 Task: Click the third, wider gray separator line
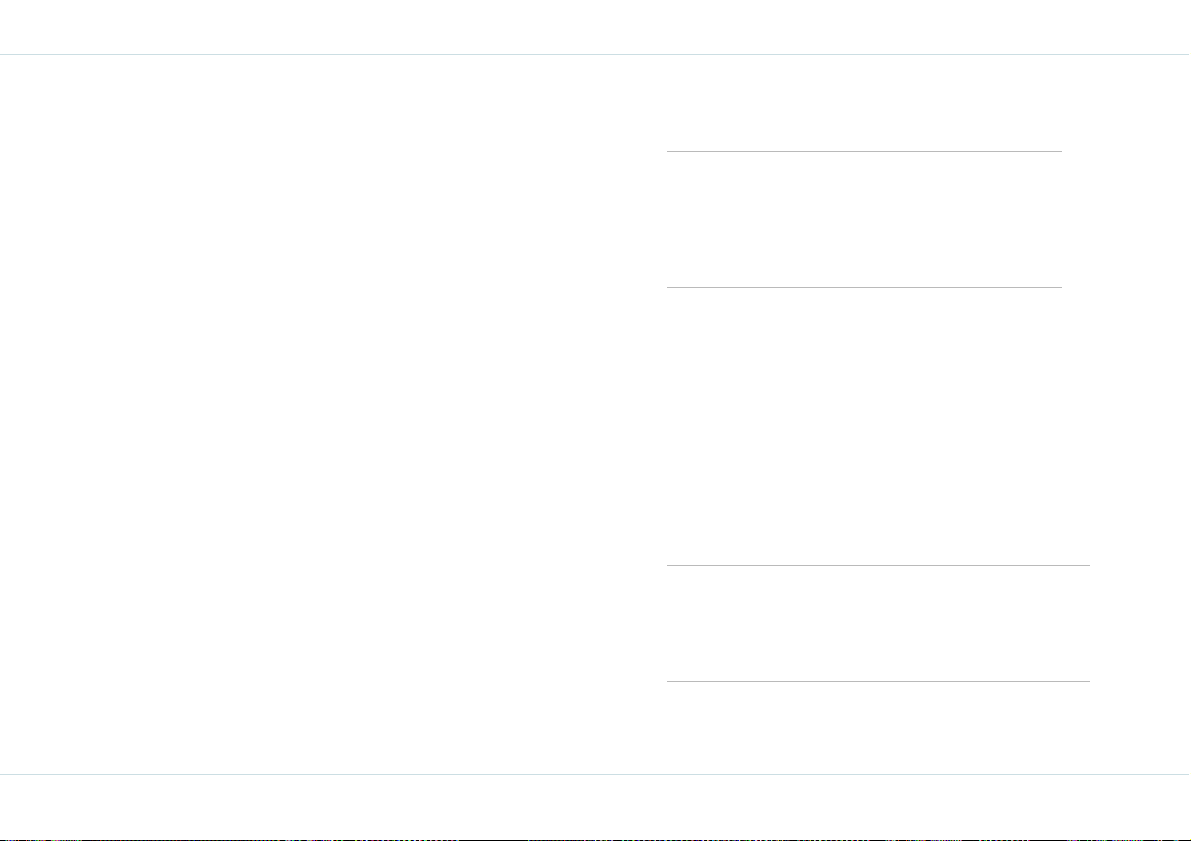pyautogui.click(x=878, y=565)
